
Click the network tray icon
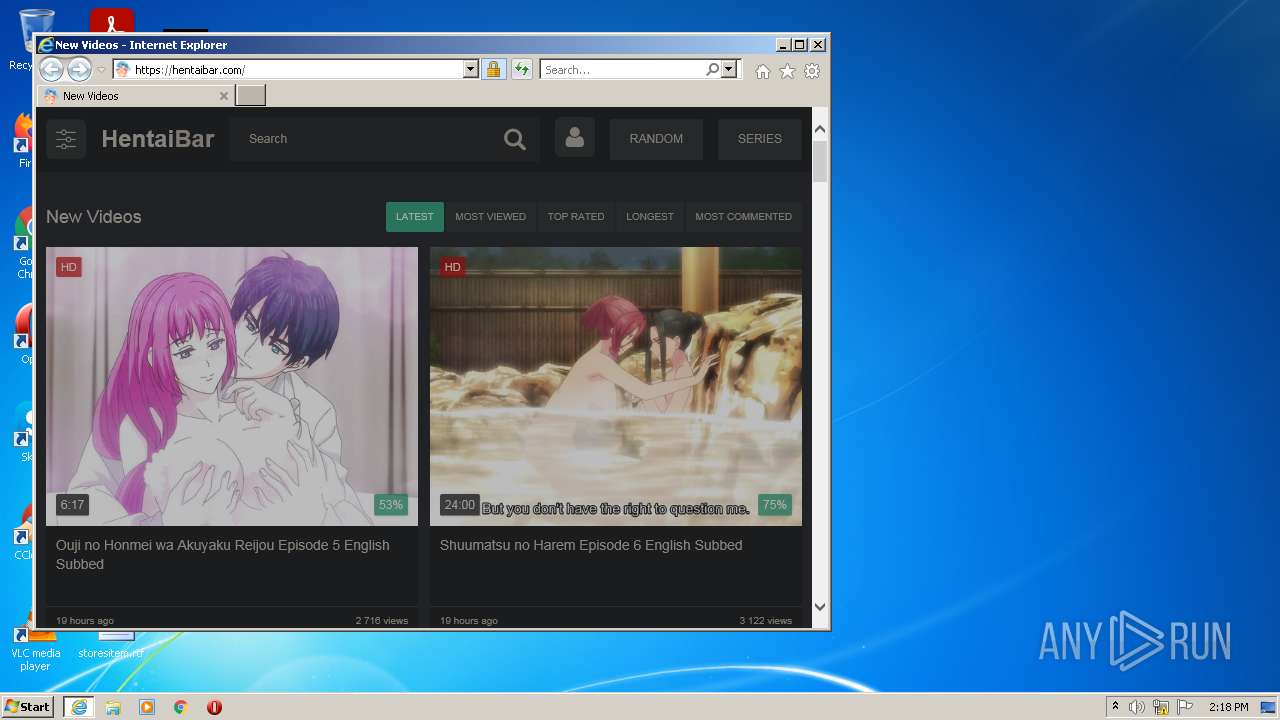1161,707
